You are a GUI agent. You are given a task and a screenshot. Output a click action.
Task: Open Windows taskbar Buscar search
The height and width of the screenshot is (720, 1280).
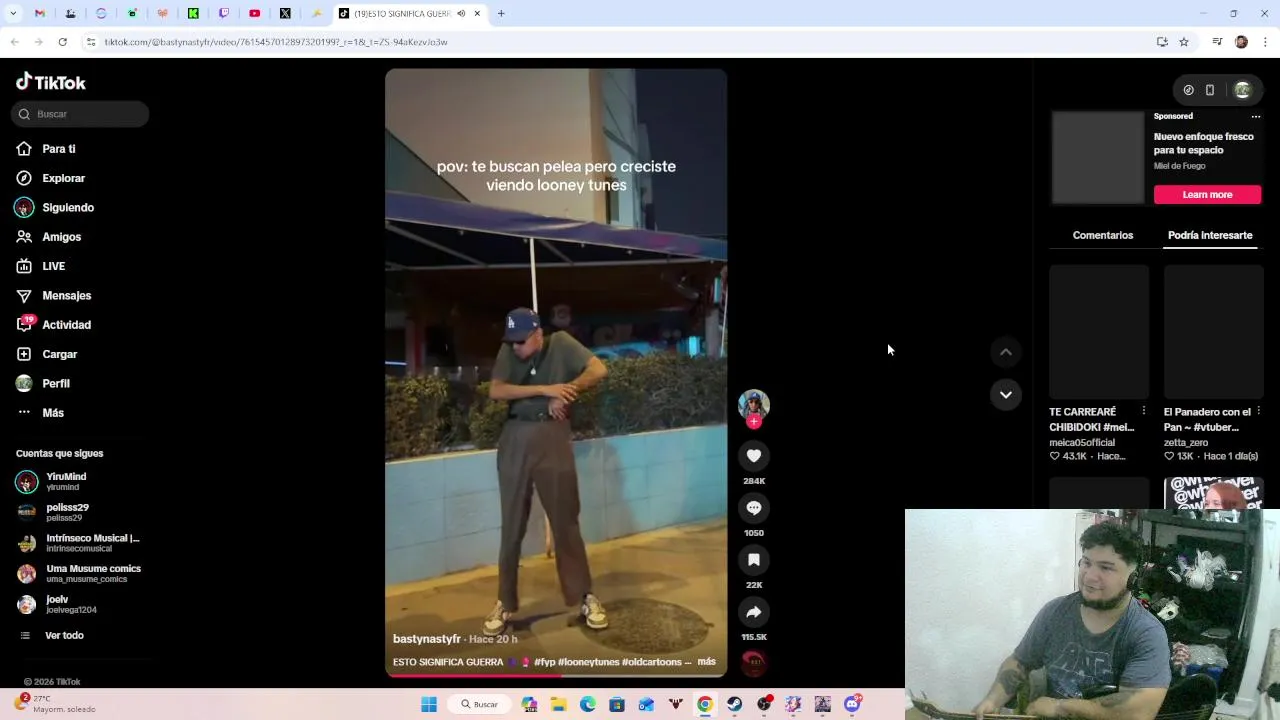click(479, 704)
